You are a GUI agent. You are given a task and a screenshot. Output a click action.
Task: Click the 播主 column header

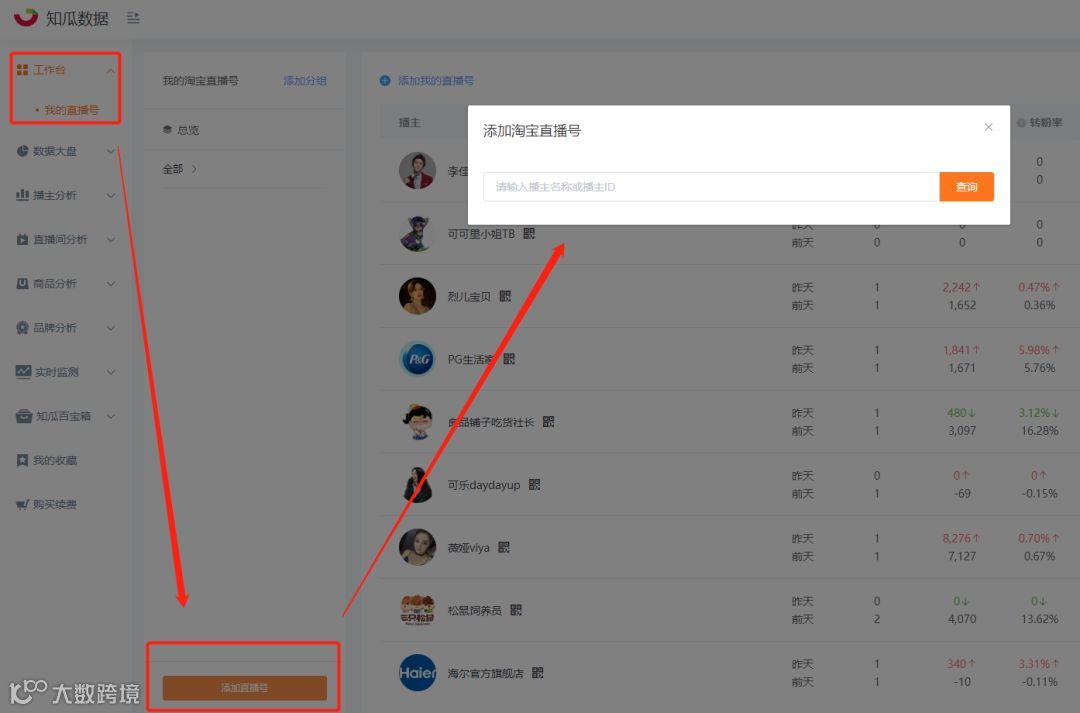point(410,122)
